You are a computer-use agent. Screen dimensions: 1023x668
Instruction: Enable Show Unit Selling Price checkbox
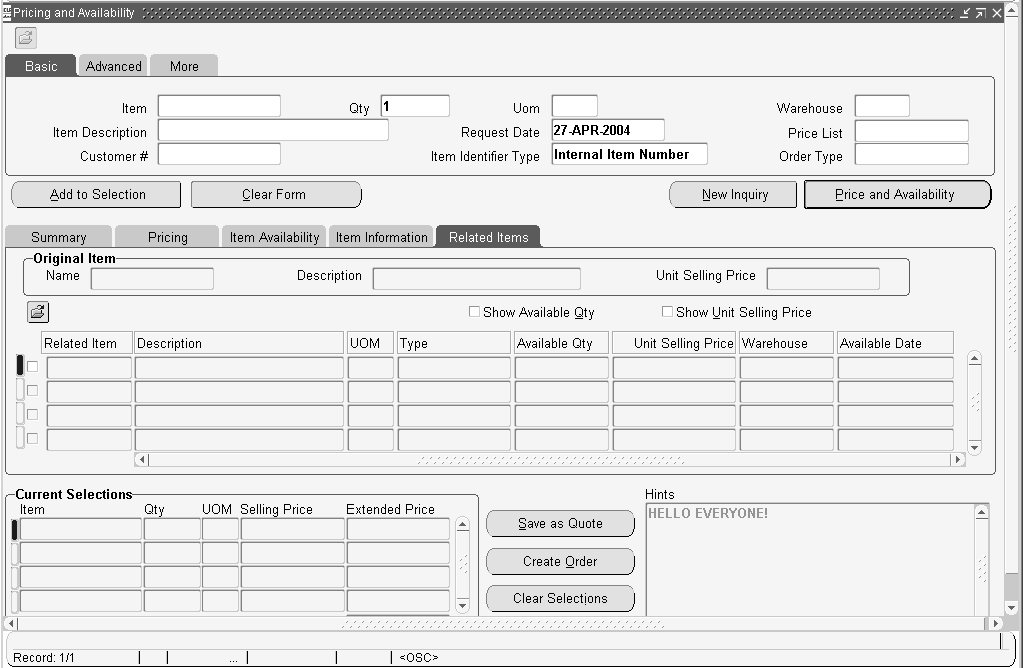pos(667,312)
